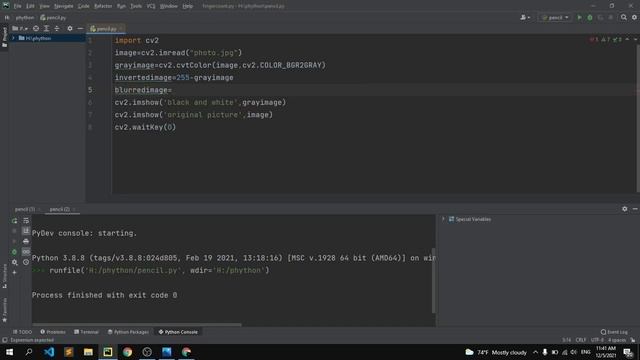Toggle scroll to end in console

pos(26,231)
